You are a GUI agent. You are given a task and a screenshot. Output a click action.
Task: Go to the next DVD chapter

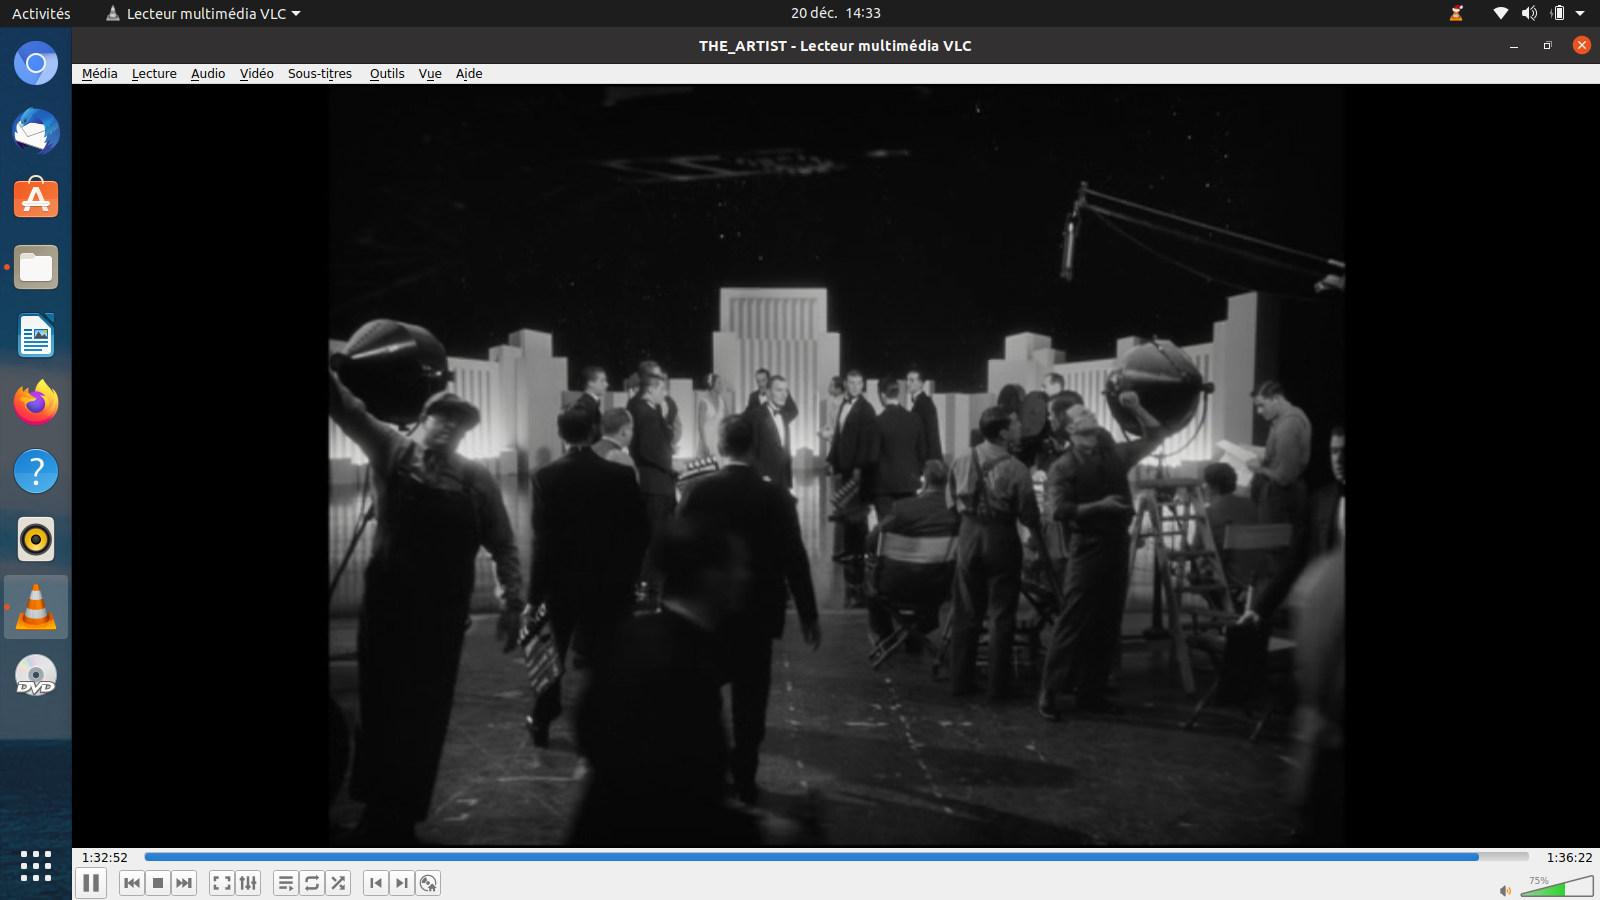[x=402, y=883]
